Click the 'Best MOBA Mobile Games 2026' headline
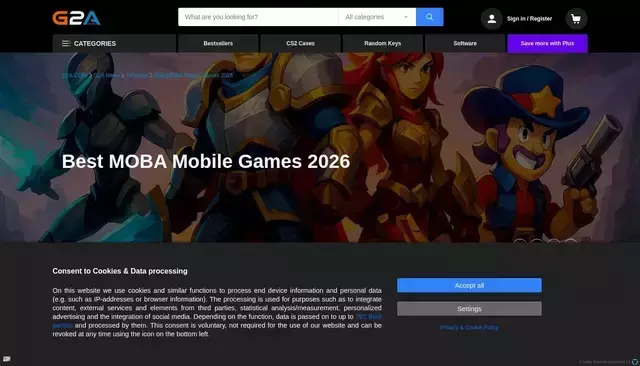 coord(206,161)
